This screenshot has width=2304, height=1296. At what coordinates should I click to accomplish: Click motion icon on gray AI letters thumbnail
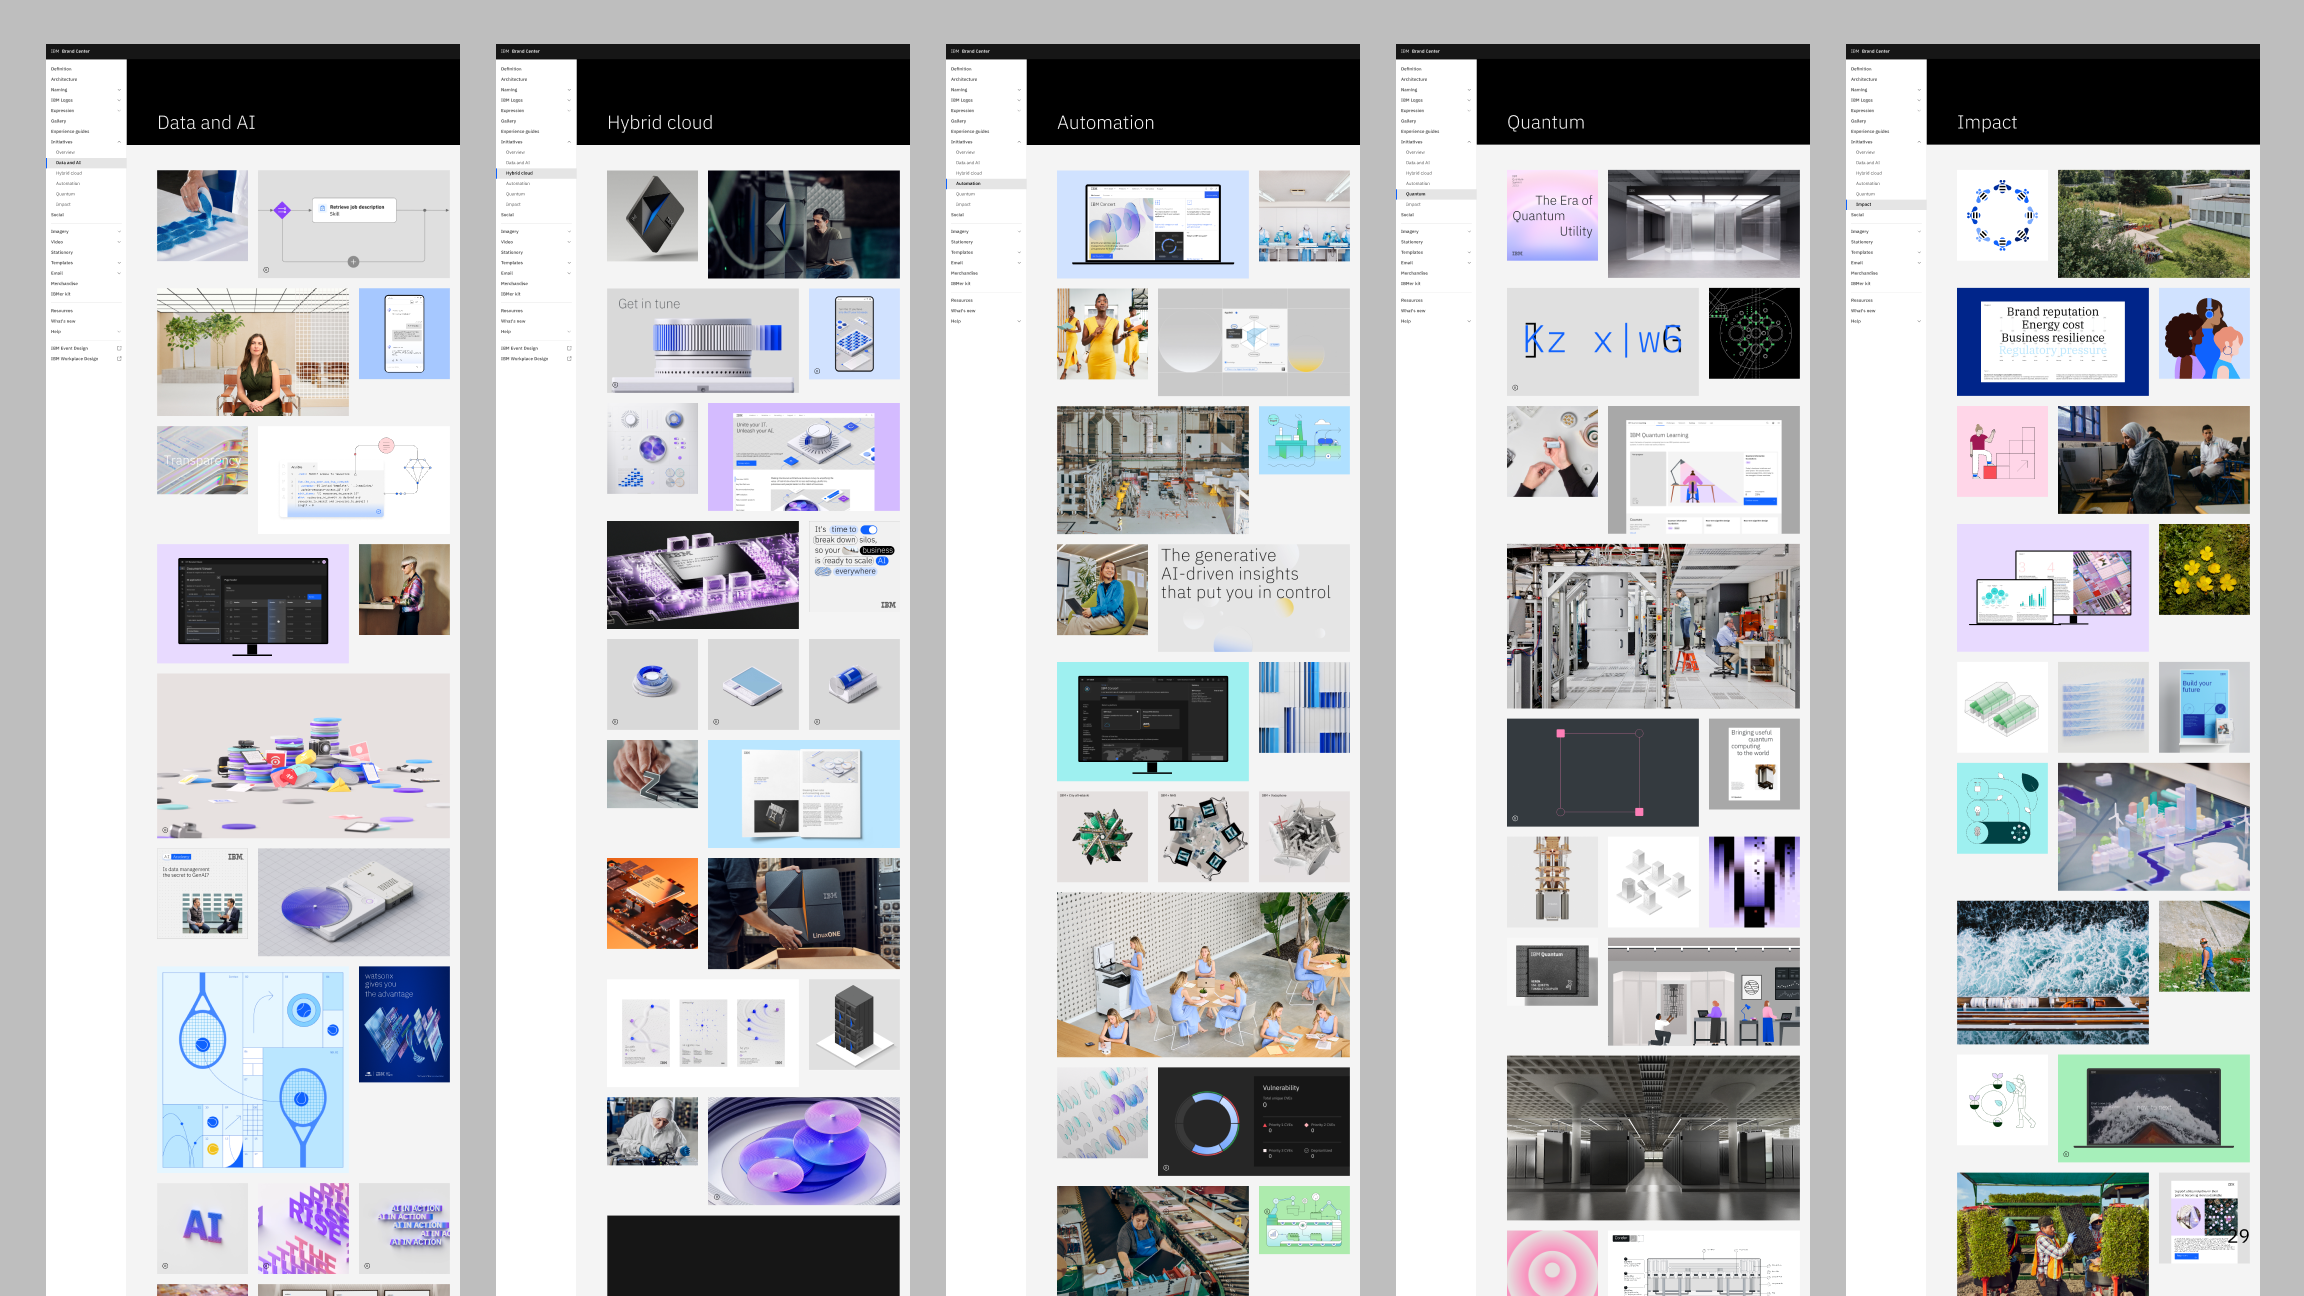(x=165, y=1265)
